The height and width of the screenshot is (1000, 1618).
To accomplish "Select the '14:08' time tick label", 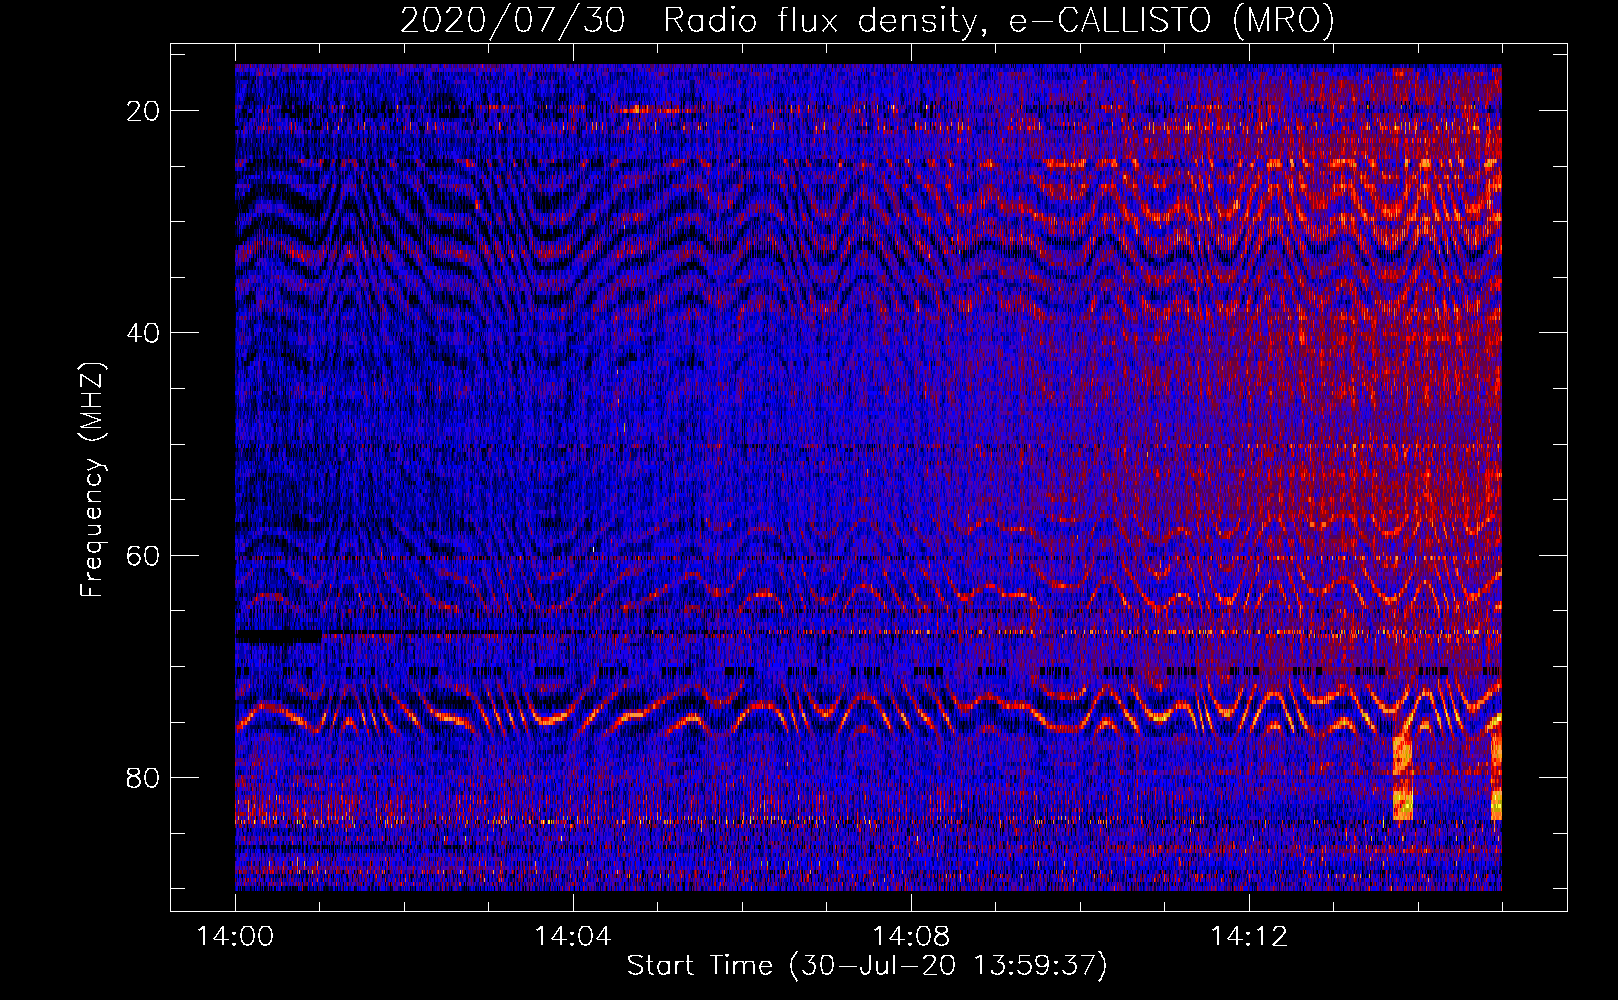I will point(911,937).
